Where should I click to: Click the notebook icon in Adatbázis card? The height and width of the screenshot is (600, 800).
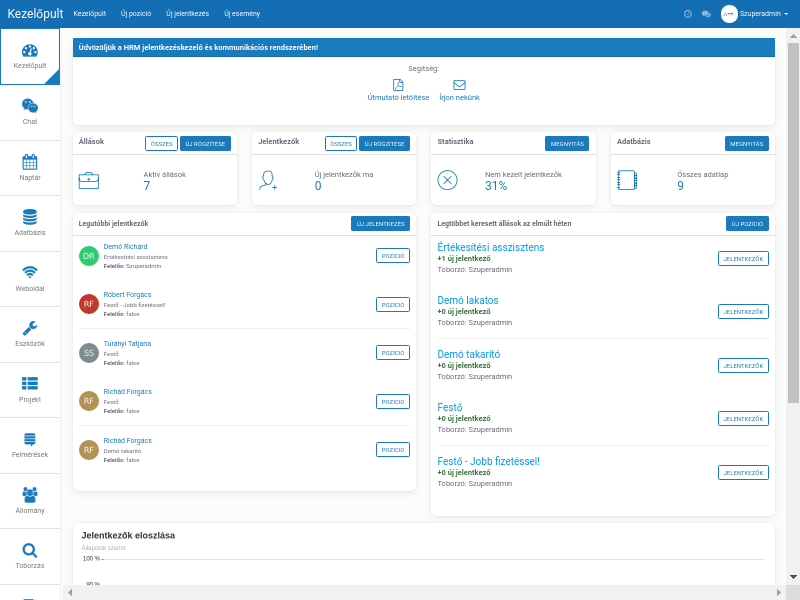627,180
